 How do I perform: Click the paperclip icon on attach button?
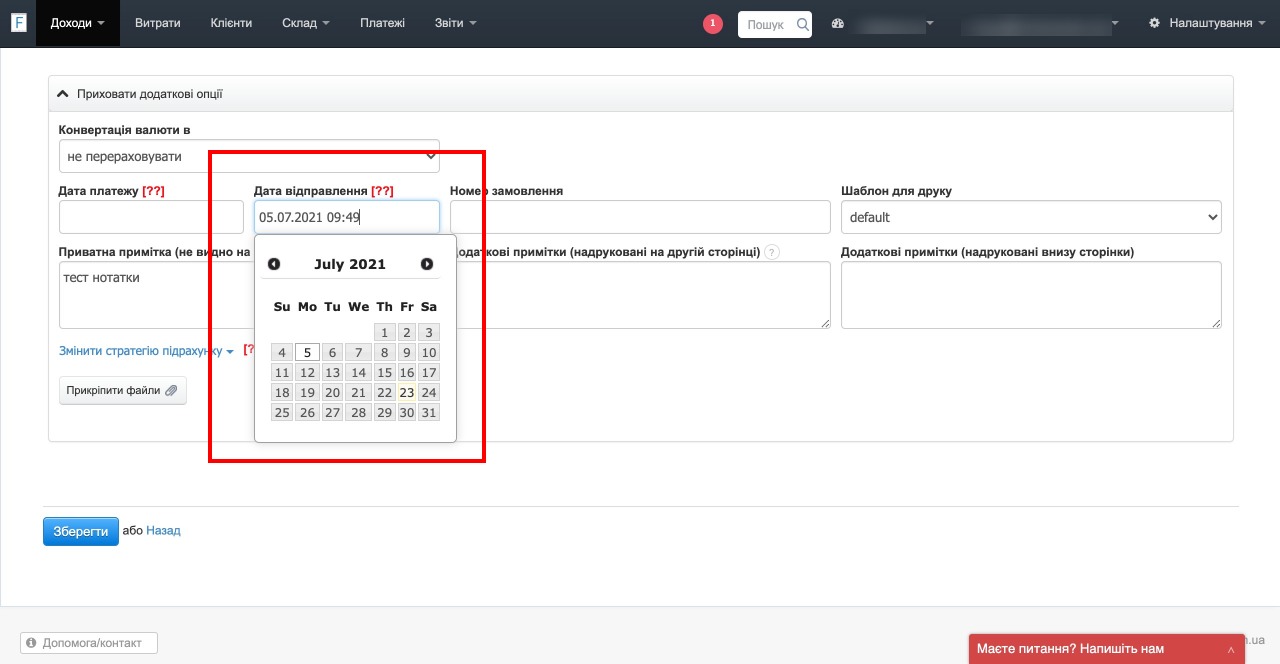171,391
